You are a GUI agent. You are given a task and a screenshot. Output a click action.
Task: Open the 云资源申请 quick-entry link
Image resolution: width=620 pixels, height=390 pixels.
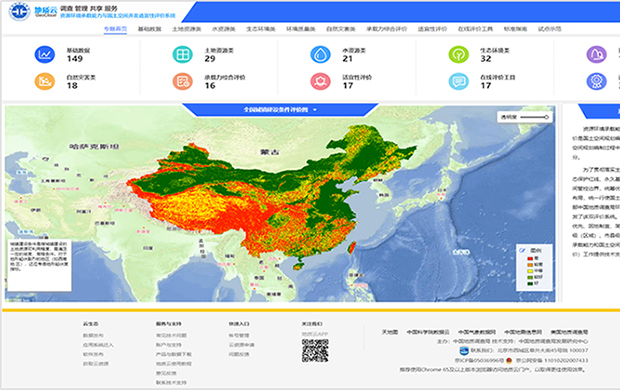pyautogui.click(x=242, y=345)
